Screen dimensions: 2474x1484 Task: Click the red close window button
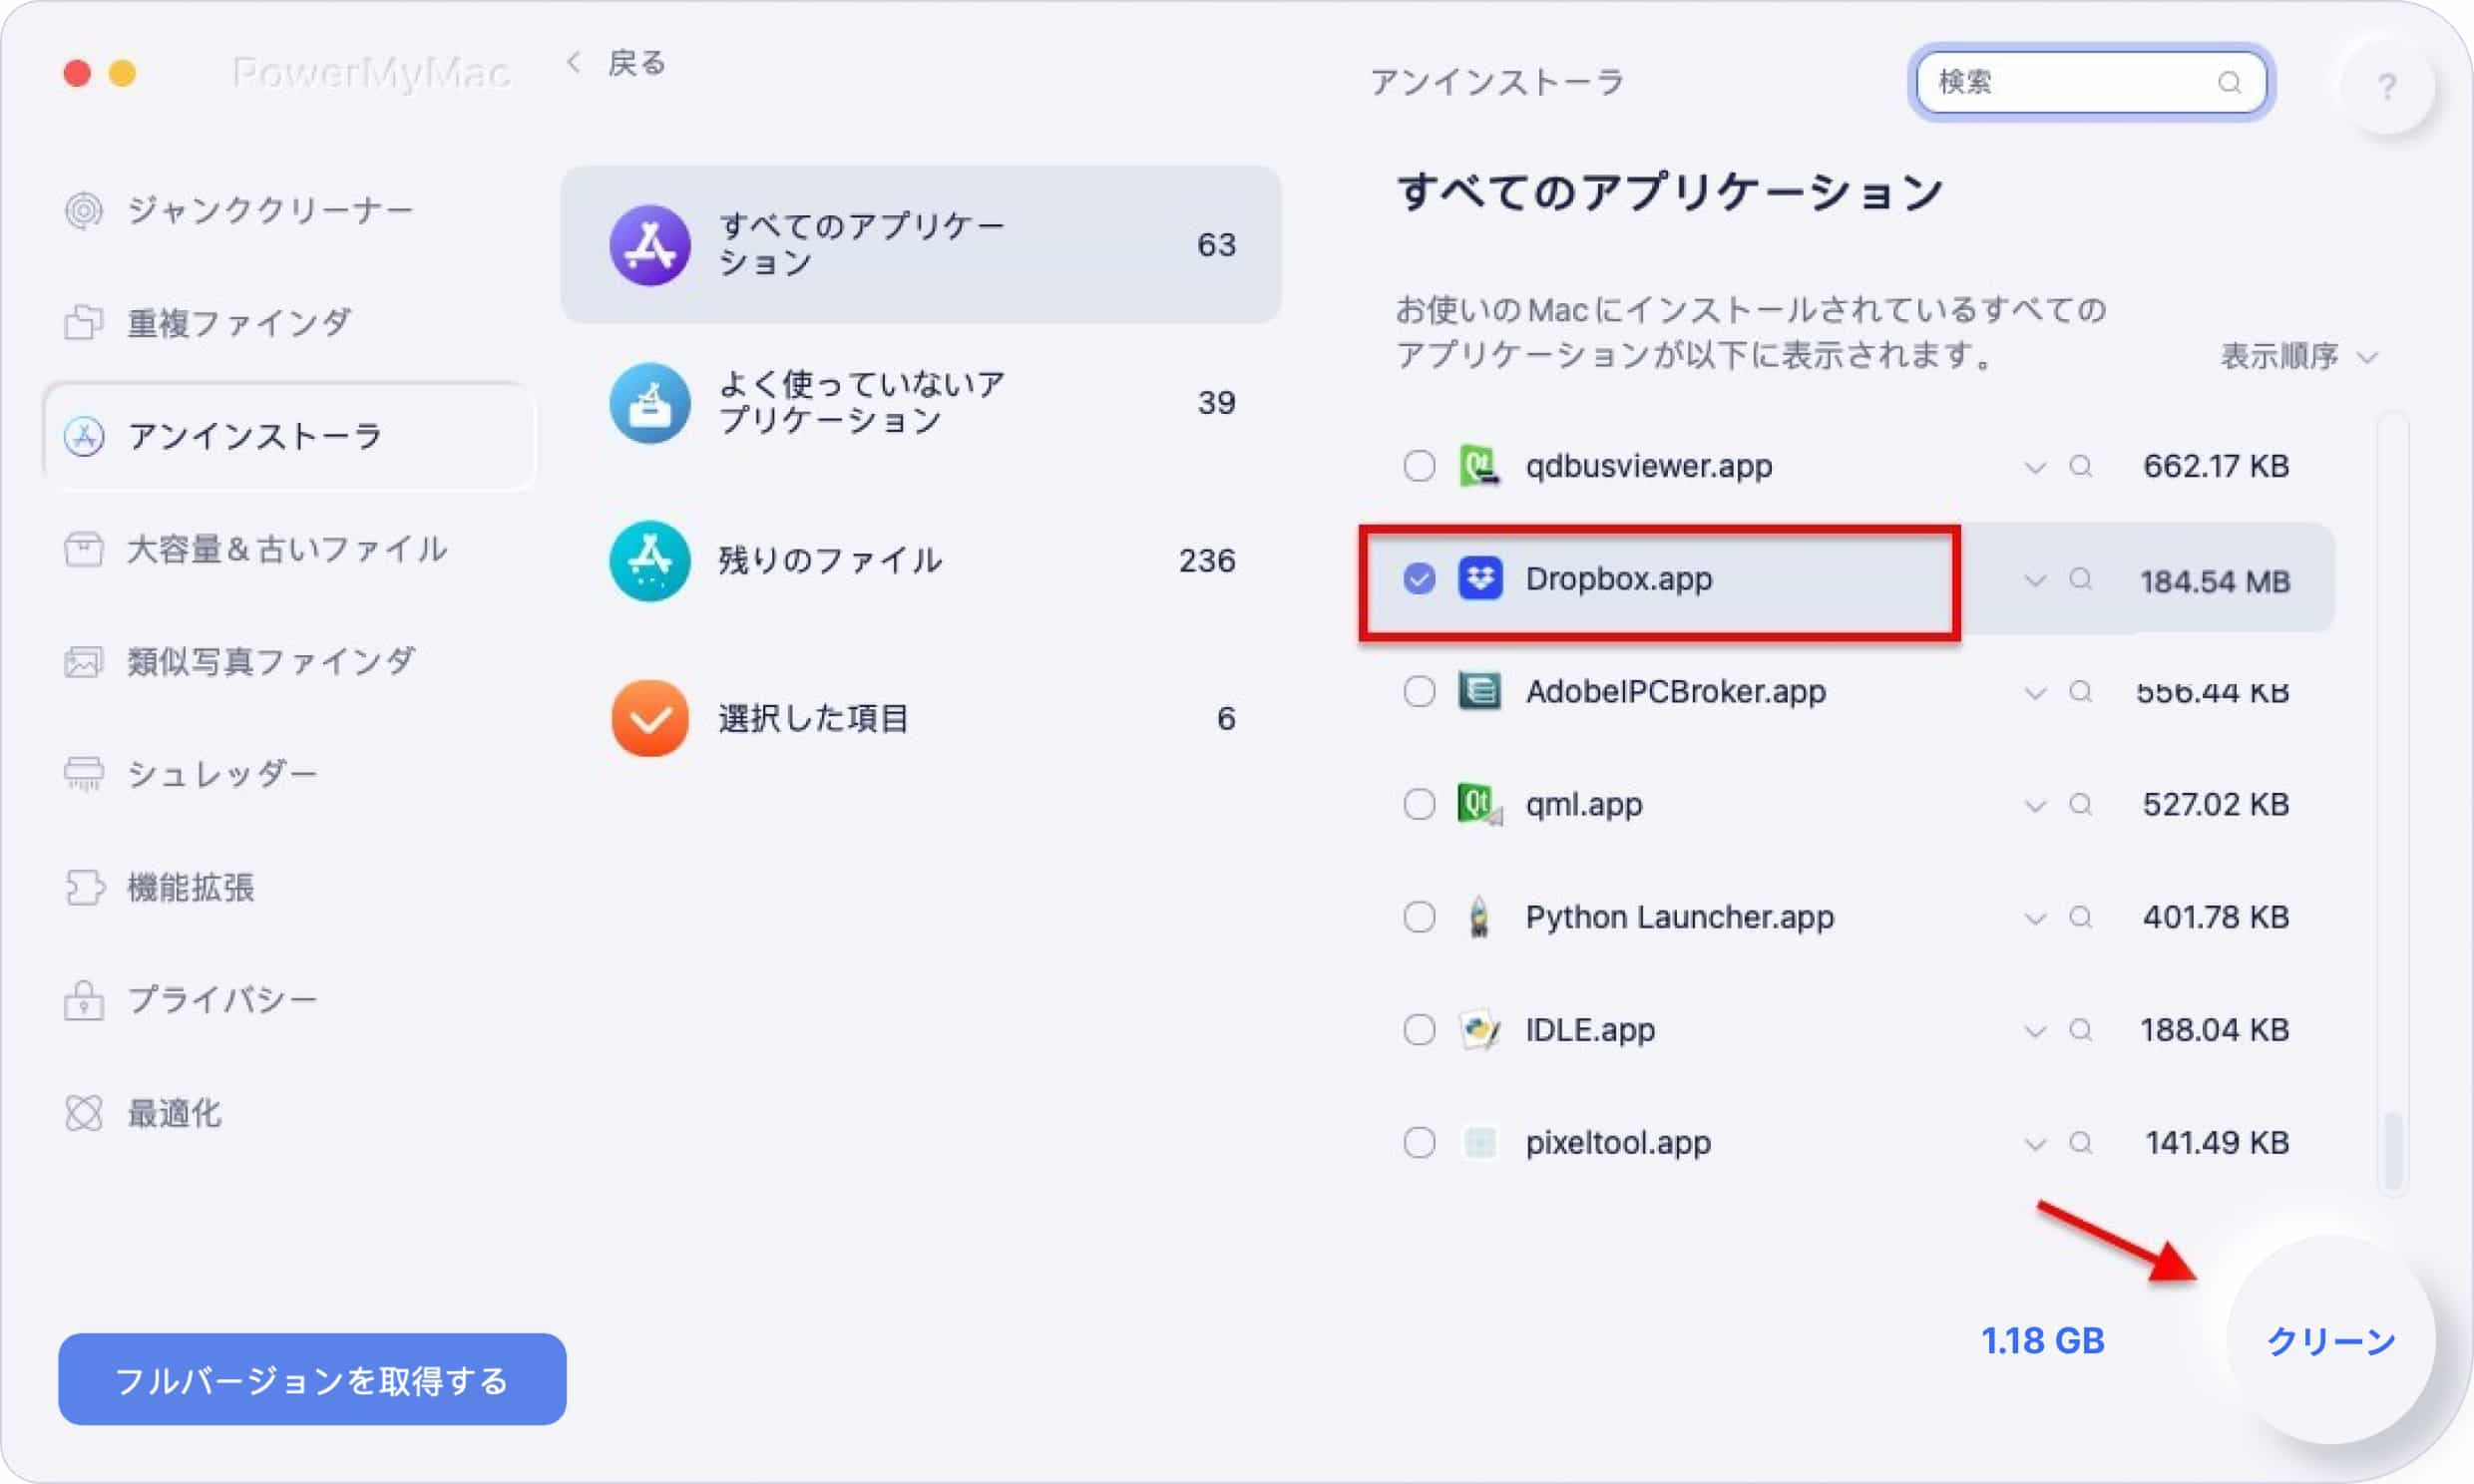(x=77, y=73)
